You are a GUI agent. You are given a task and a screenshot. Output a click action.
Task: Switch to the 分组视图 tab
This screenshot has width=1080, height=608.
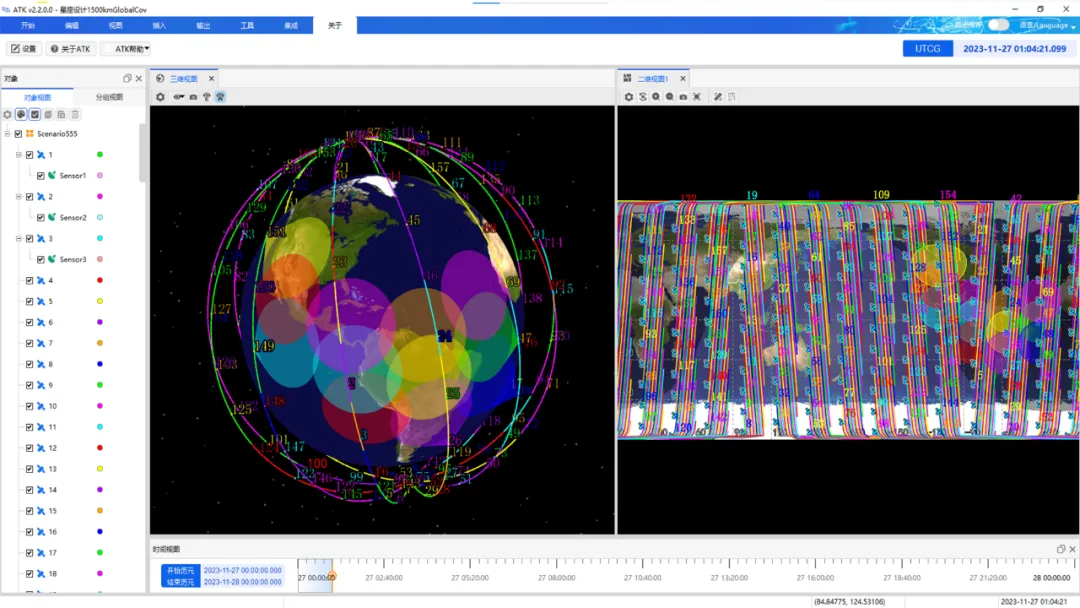pyautogui.click(x=109, y=97)
